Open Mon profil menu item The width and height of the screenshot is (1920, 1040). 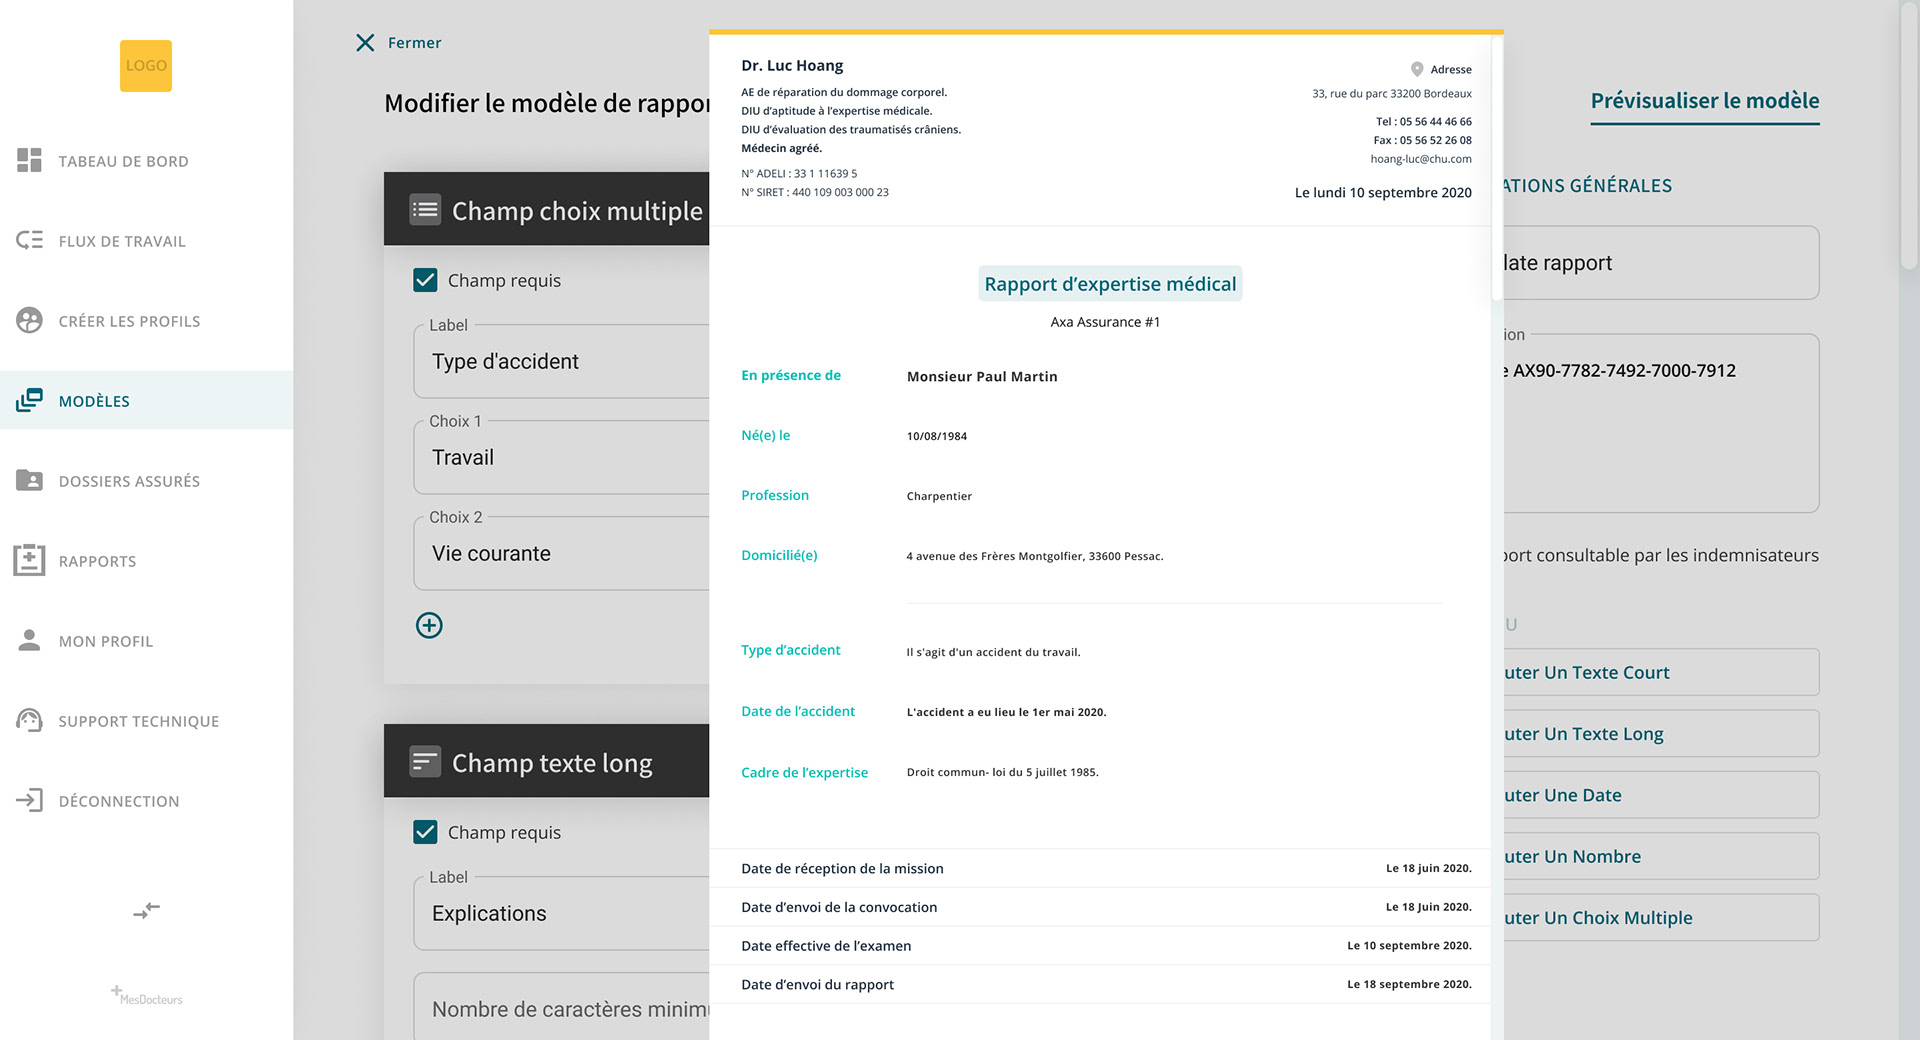tap(146, 641)
